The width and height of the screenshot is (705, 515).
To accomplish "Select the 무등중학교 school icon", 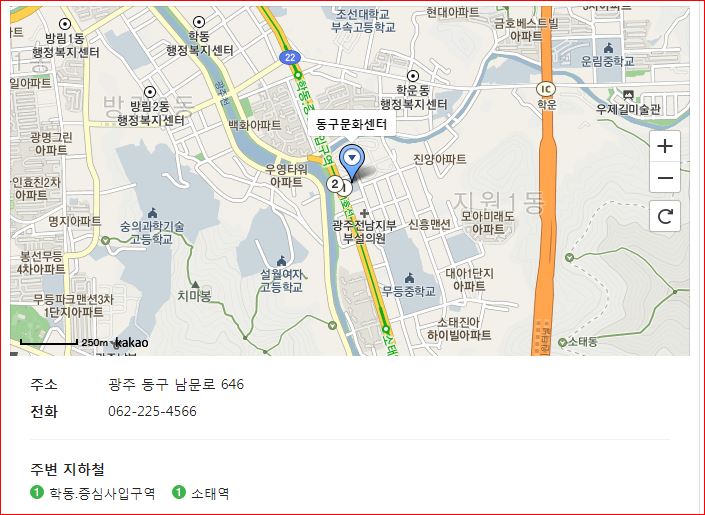I will (x=409, y=278).
